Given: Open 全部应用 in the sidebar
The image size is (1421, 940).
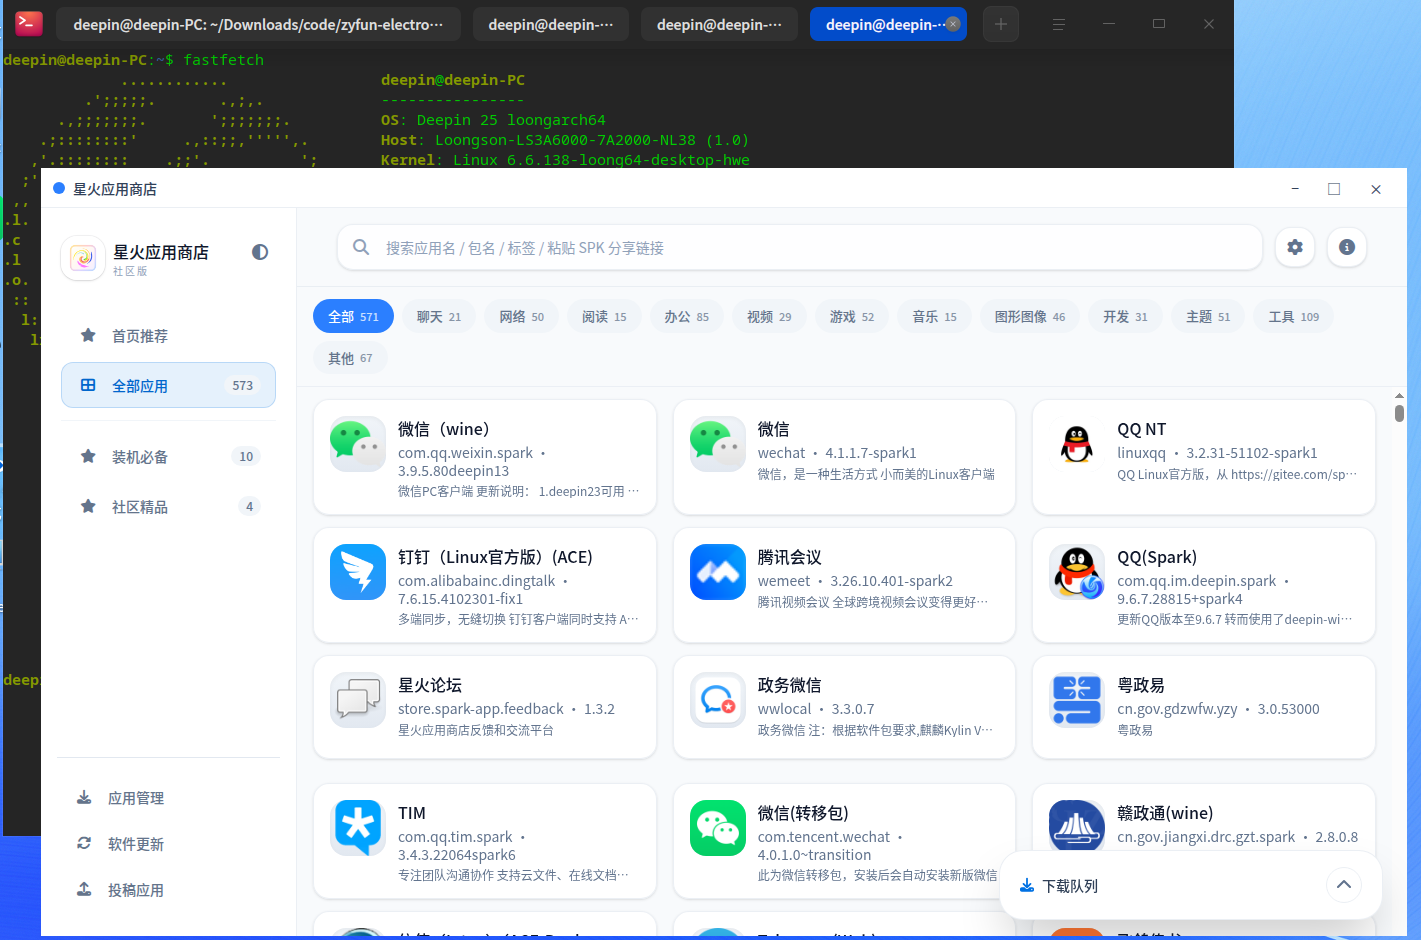Looking at the screenshot, I should point(168,385).
